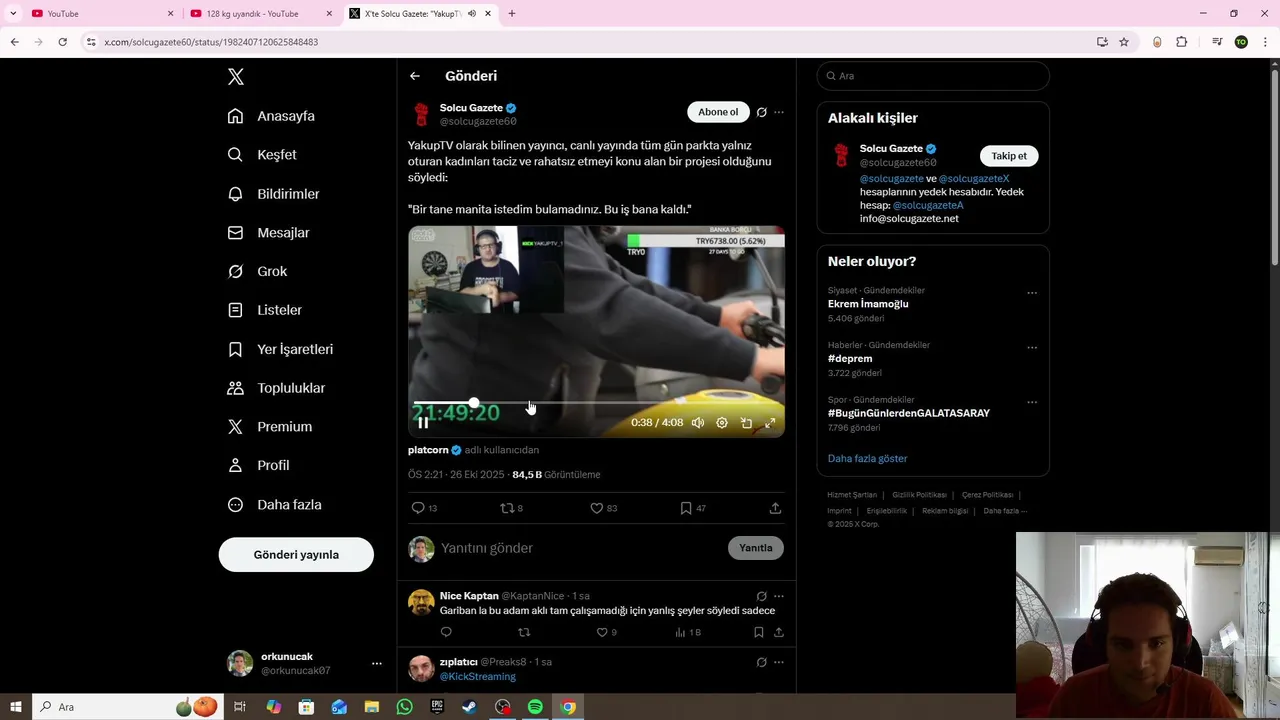This screenshot has height=720, width=1280.
Task: Pause the video playback
Action: pyautogui.click(x=423, y=423)
